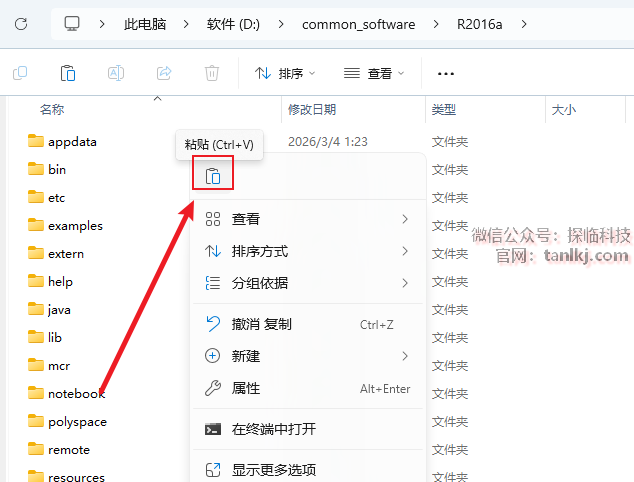Image resolution: width=634 pixels, height=482 pixels.
Task: Click the remote folder icon
Action: [36, 449]
